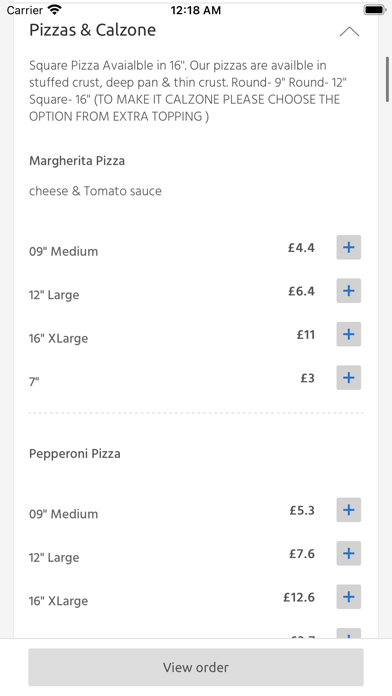The height and width of the screenshot is (696, 392).
Task: Select the Margherita Pizza title
Action: [x=77, y=161]
